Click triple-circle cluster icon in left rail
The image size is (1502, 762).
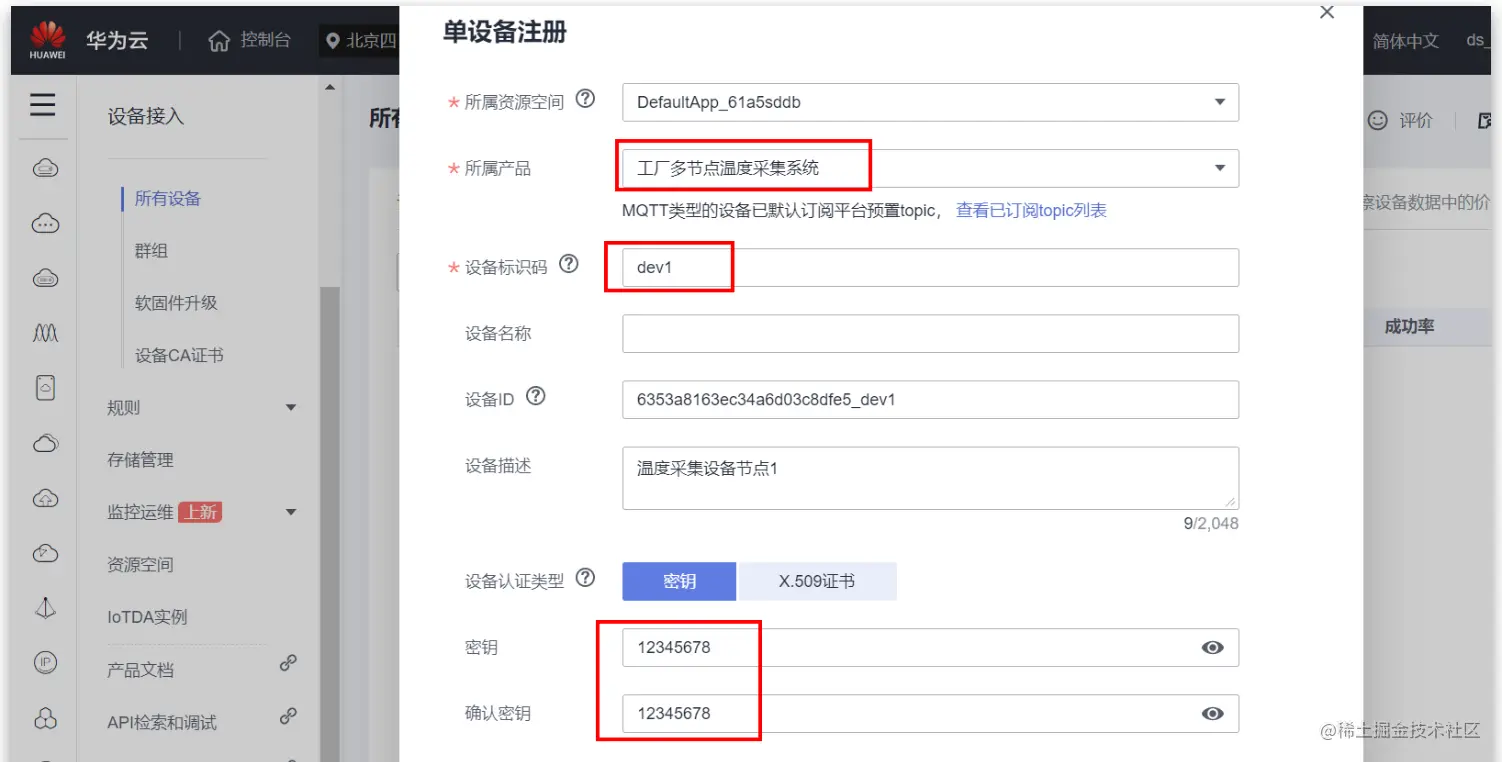coord(45,717)
